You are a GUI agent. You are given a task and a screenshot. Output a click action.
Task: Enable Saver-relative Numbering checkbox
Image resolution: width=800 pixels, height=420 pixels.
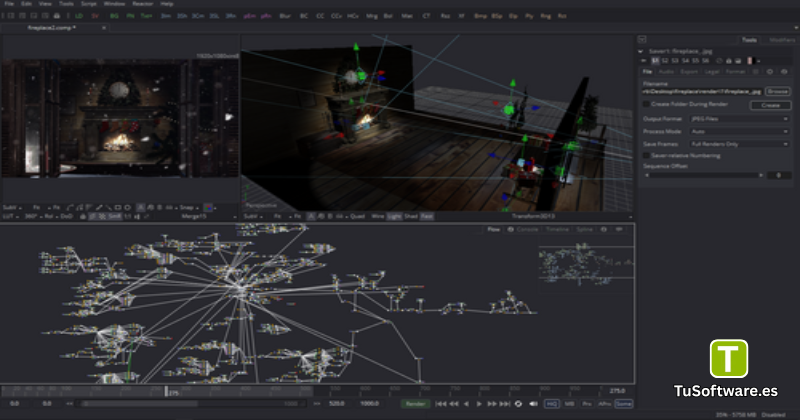(646, 155)
